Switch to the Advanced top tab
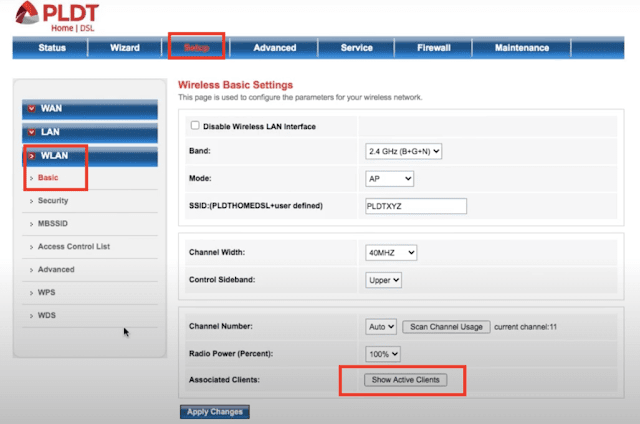The height and width of the screenshot is (424, 640). [275, 48]
